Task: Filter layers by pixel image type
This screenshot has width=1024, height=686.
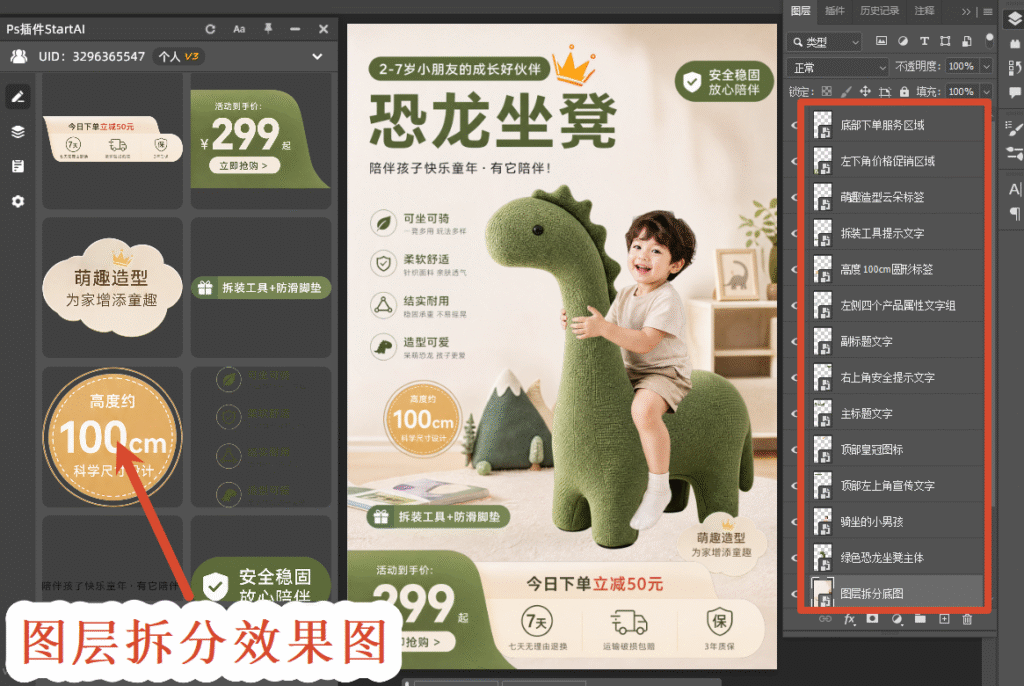Action: point(881,41)
